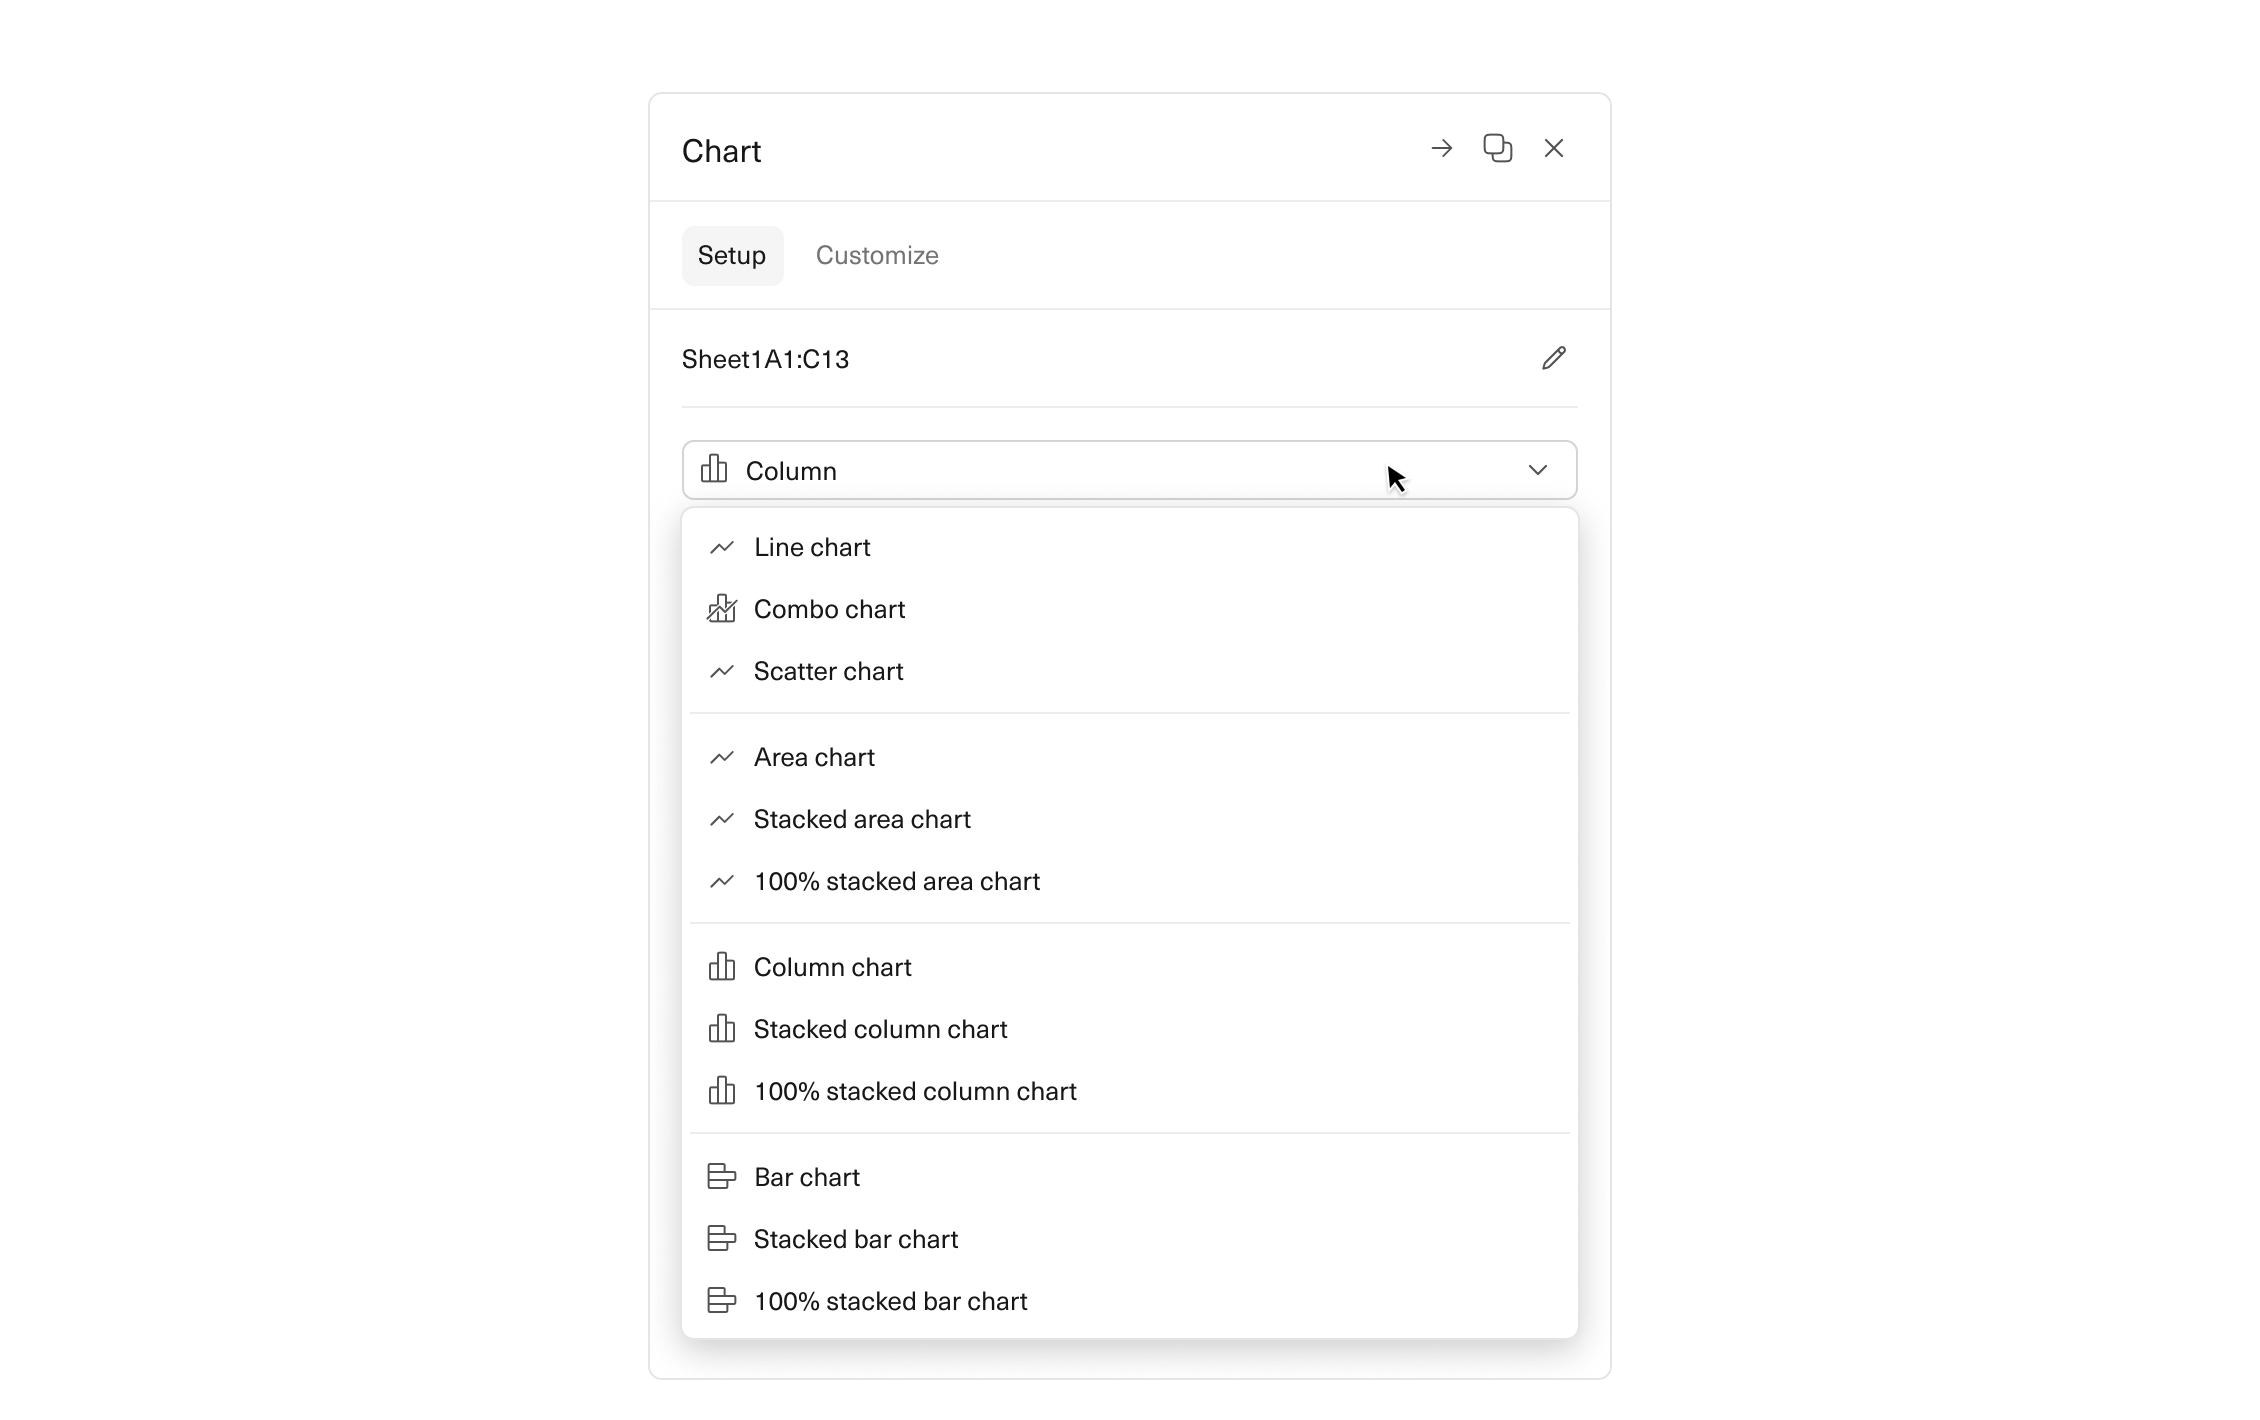
Task: Select the Setup tab
Action: [x=732, y=256]
